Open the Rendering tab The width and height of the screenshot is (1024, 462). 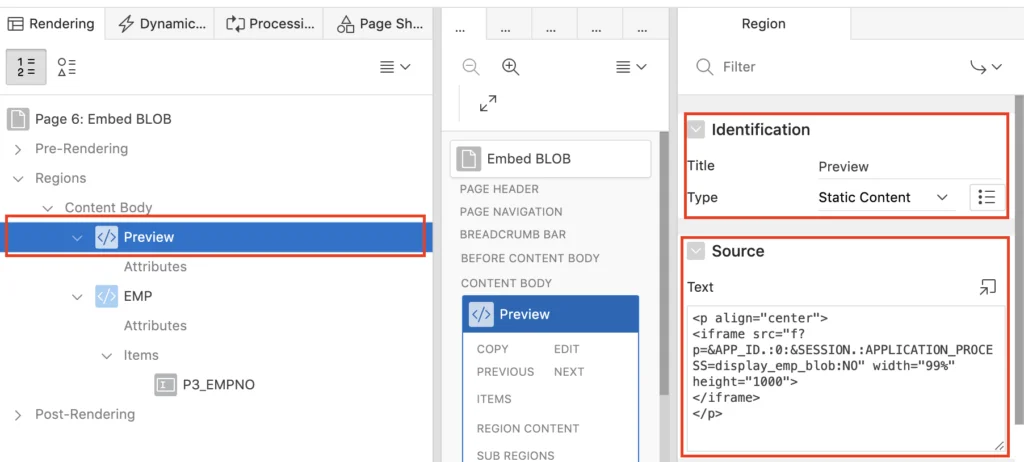(x=51, y=24)
